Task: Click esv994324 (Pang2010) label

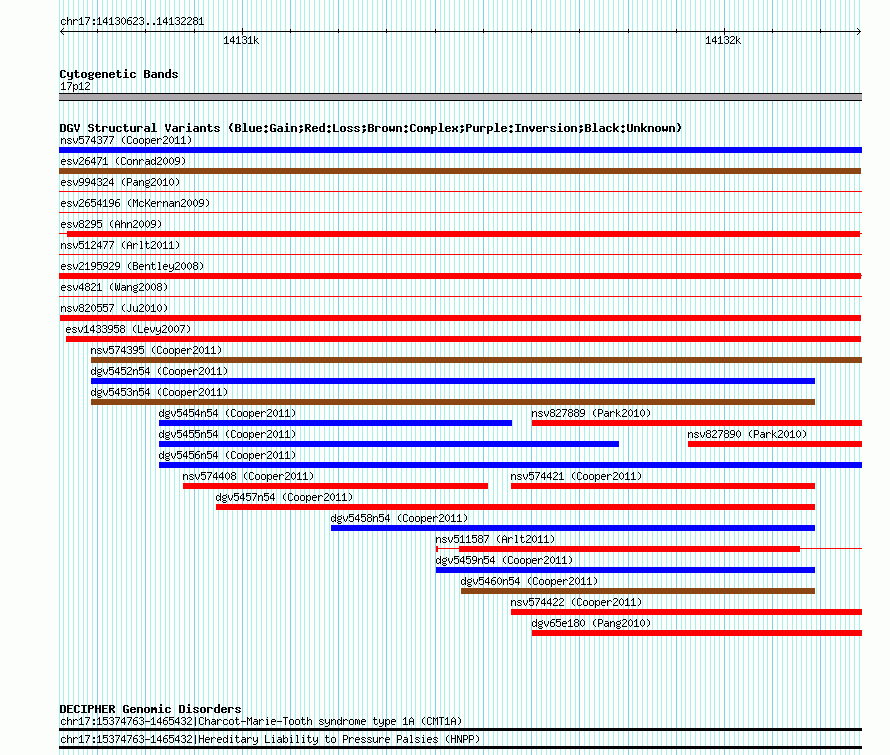Action: (120, 182)
